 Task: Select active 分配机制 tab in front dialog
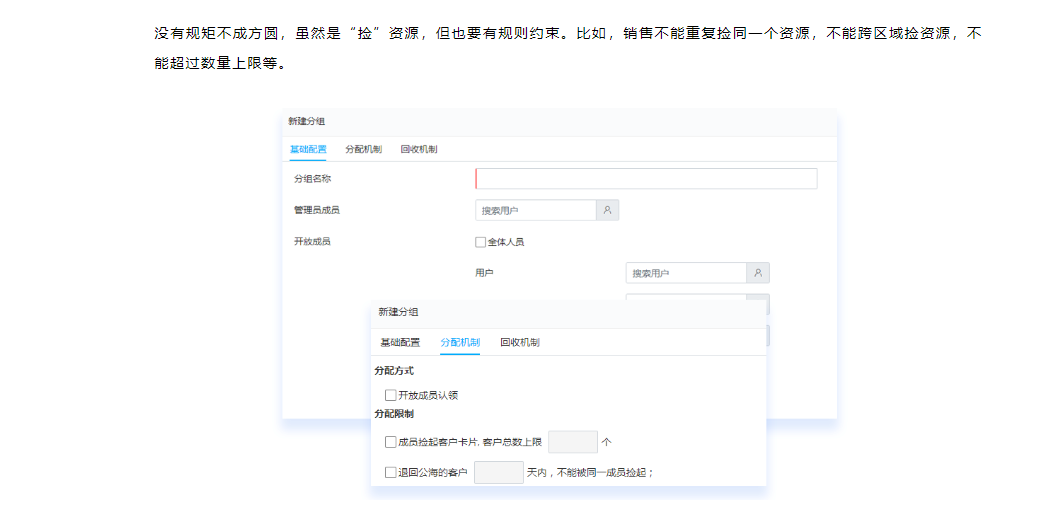(460, 342)
